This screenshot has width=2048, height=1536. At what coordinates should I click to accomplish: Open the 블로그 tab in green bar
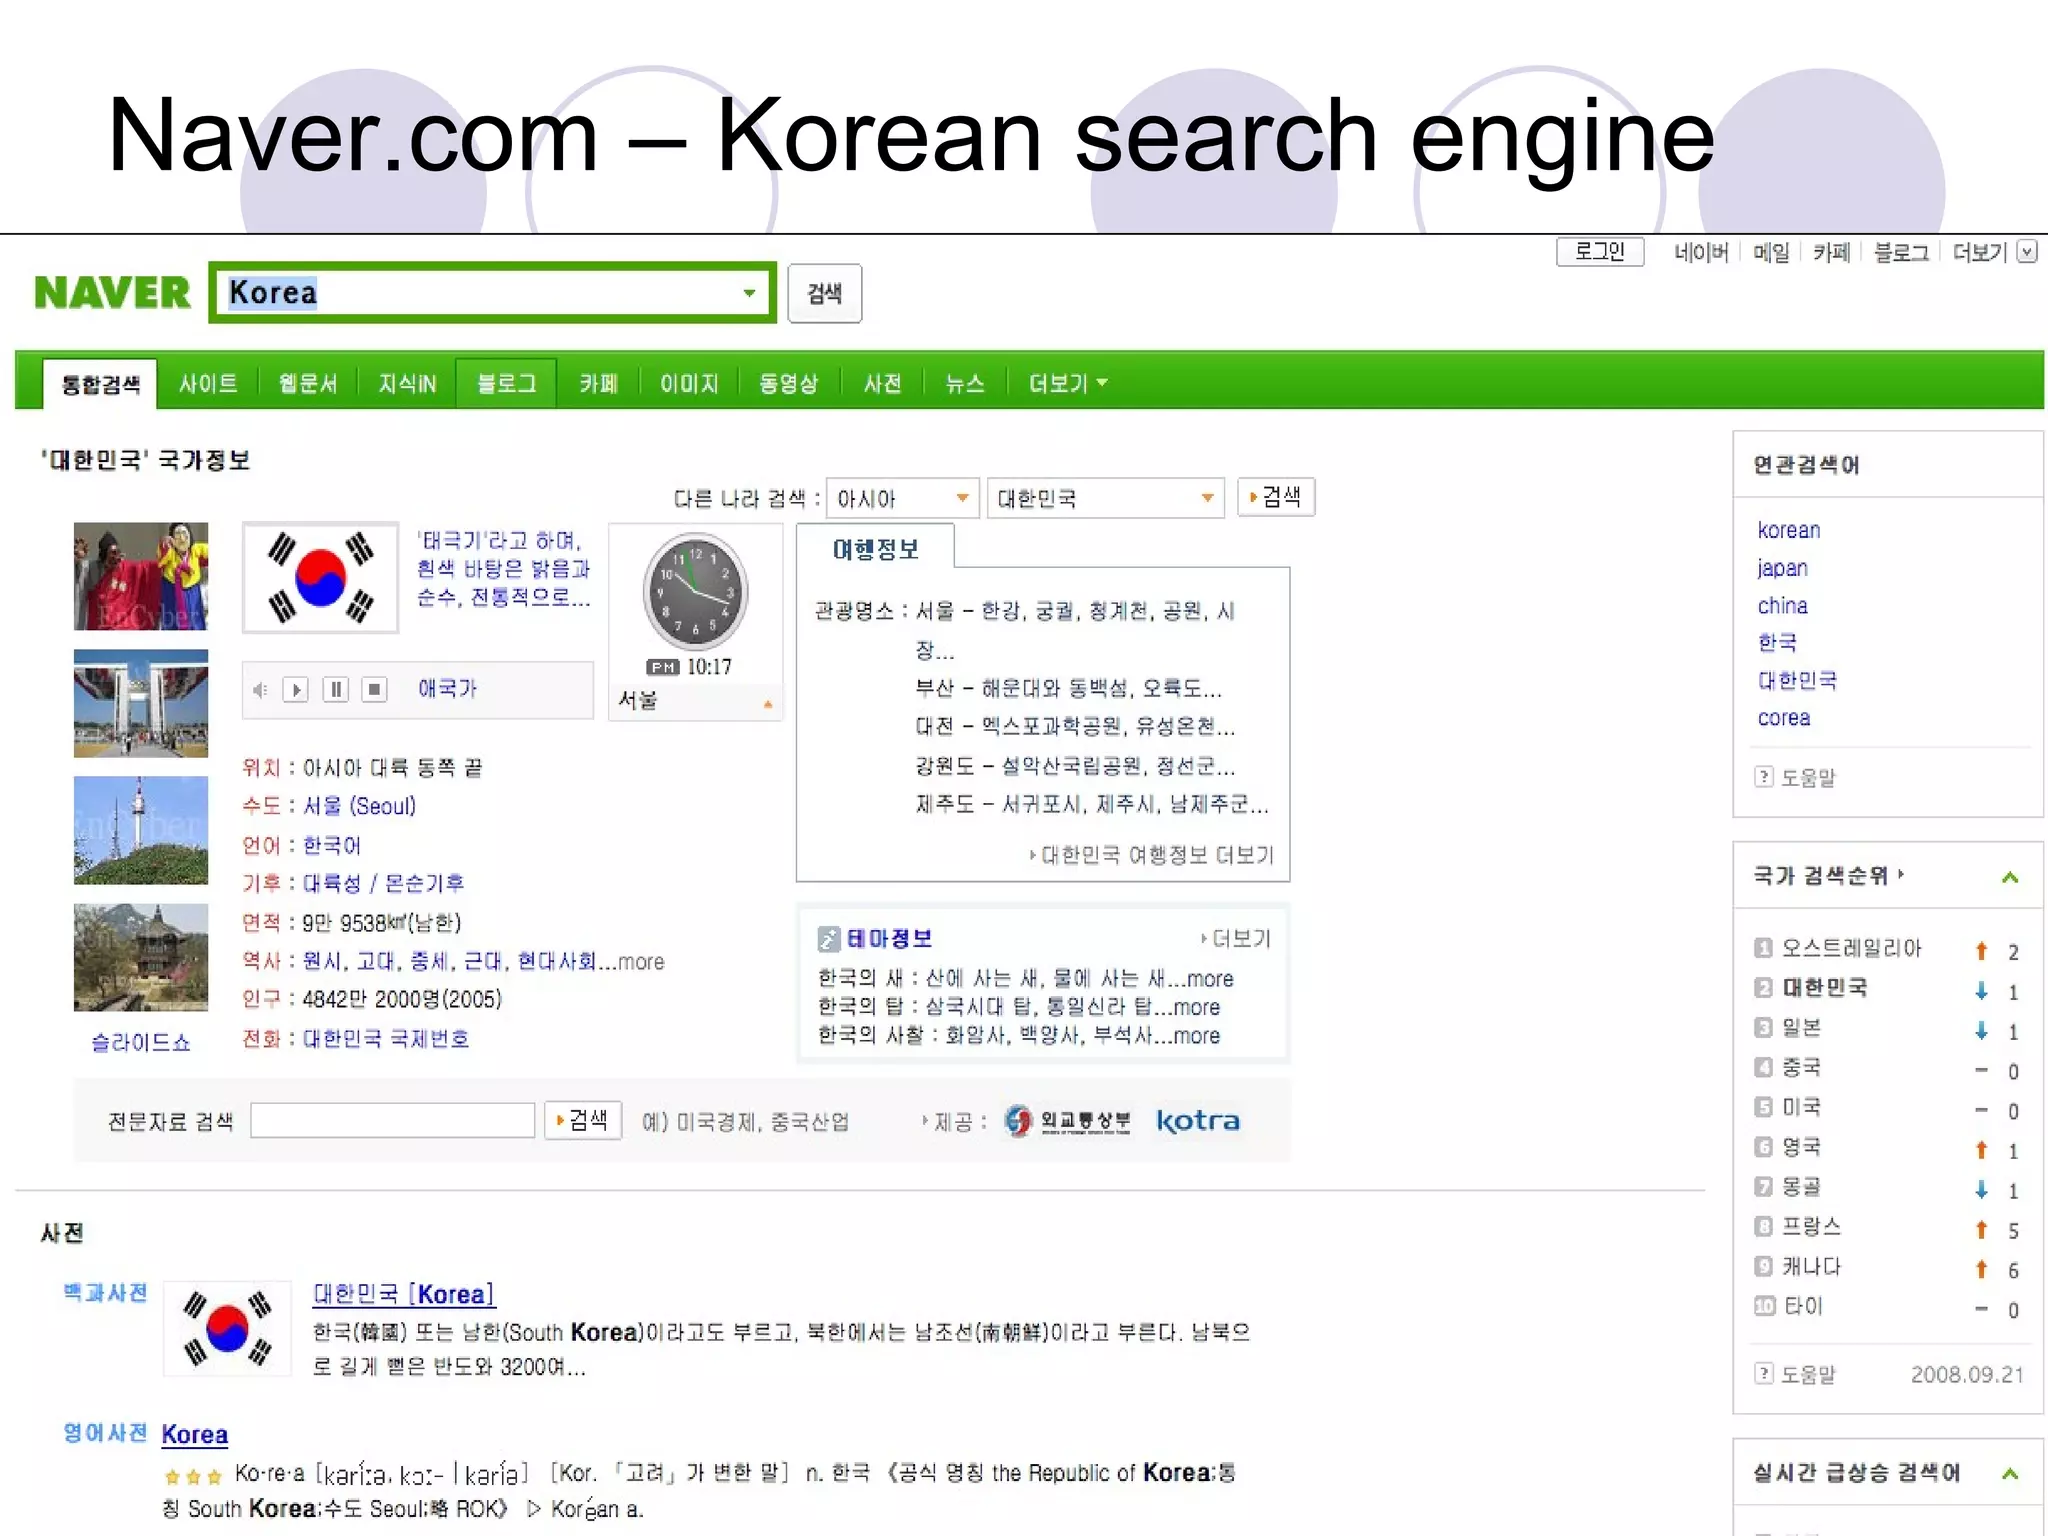[506, 383]
